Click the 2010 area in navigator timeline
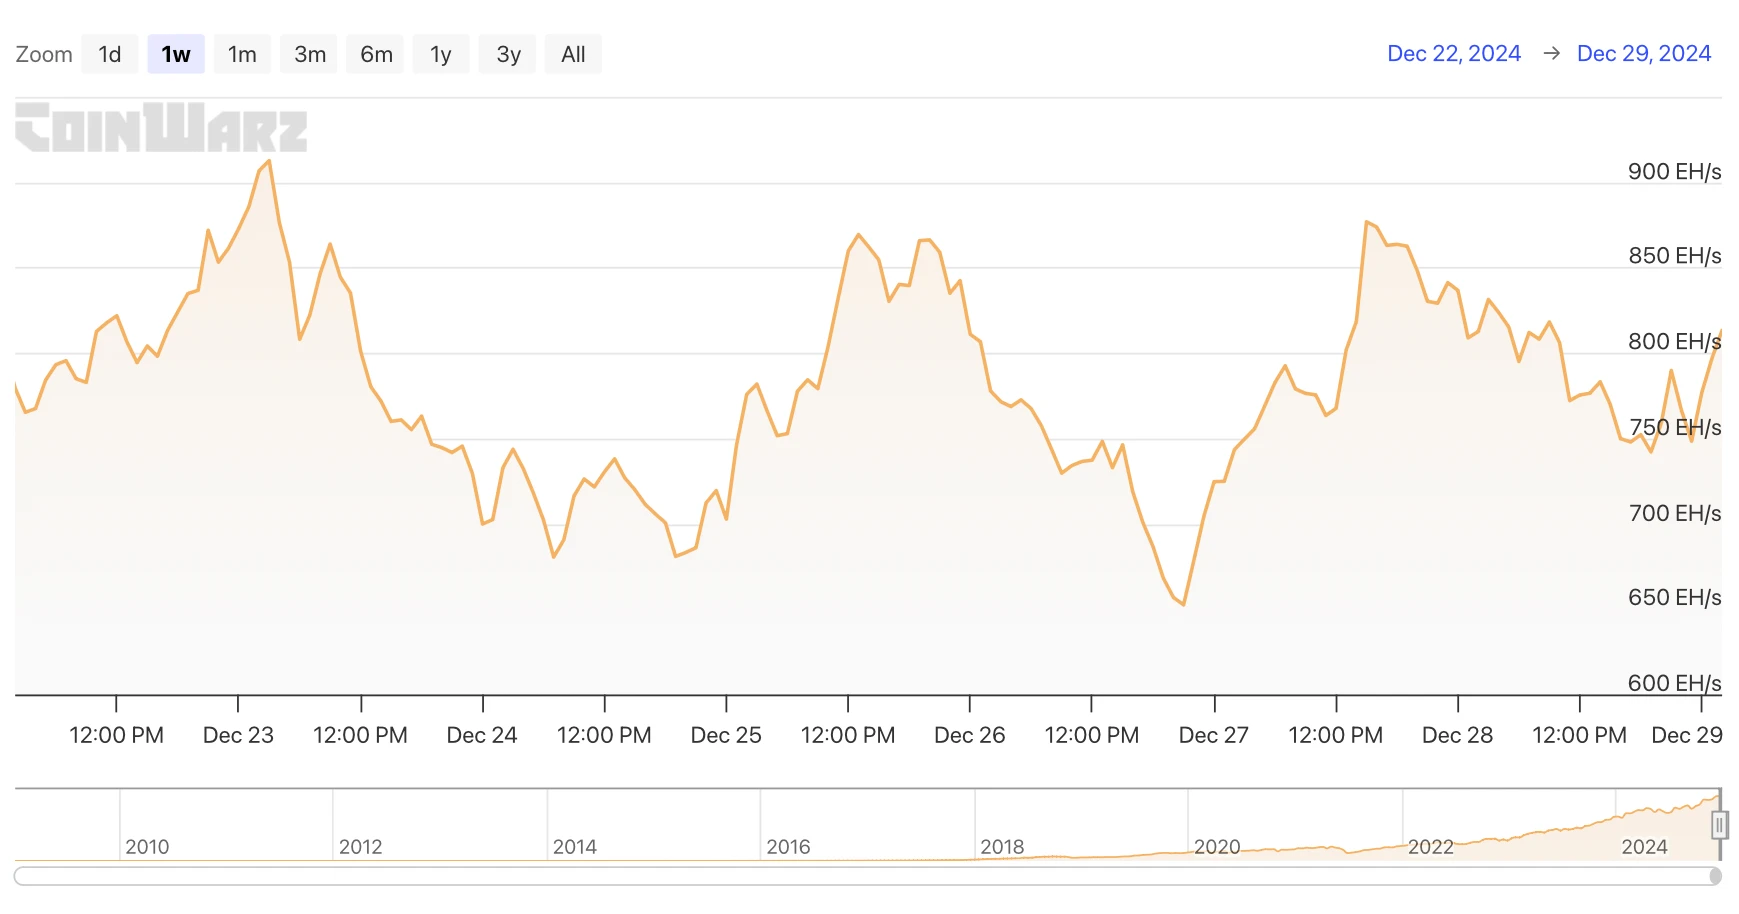 [147, 846]
